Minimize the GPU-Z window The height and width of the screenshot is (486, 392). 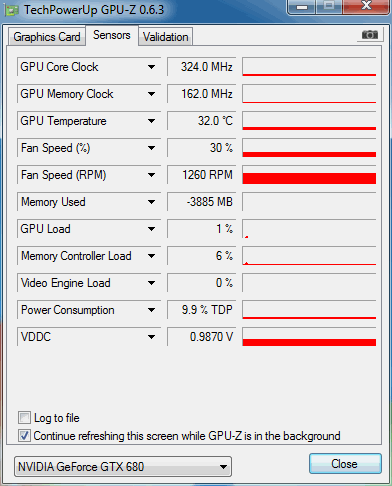tap(301, 7)
